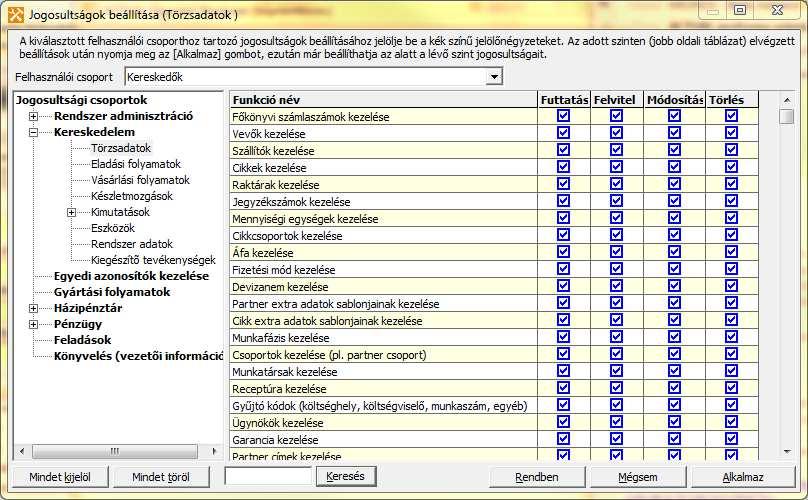Click the Törlés column header
This screenshot has height=500, width=808.
[x=732, y=99]
